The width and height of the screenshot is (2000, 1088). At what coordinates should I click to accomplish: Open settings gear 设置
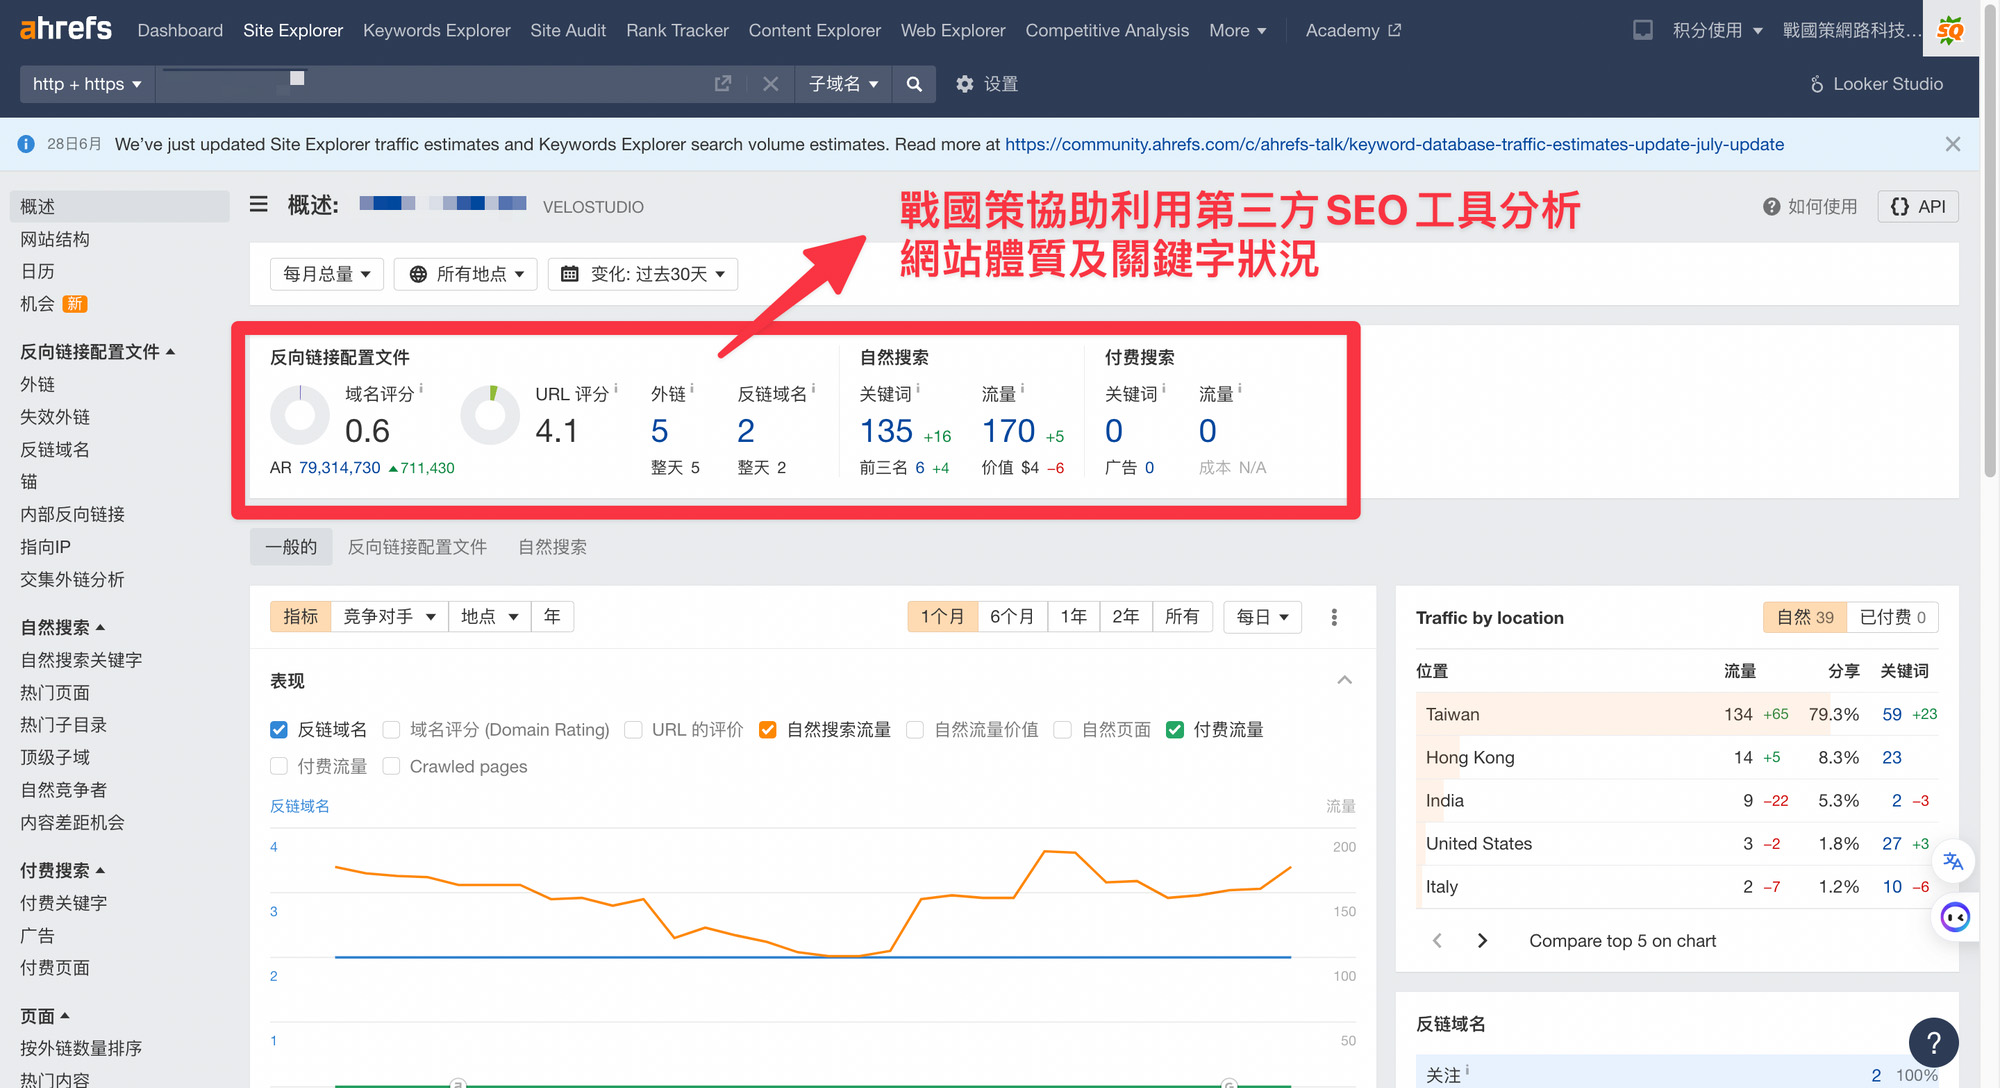point(986,84)
